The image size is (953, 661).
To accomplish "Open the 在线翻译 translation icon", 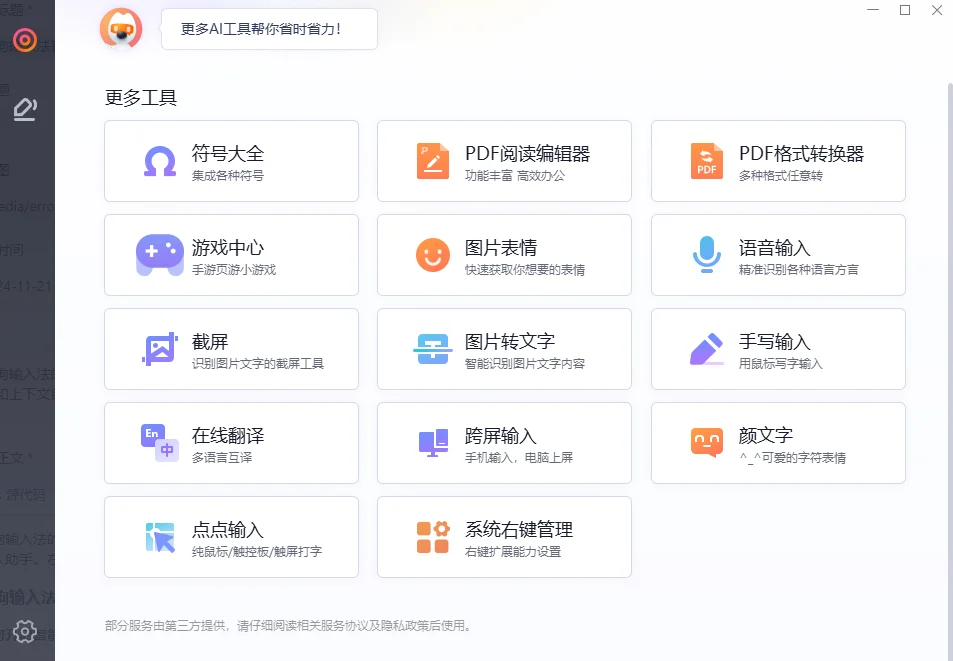I will [160, 443].
